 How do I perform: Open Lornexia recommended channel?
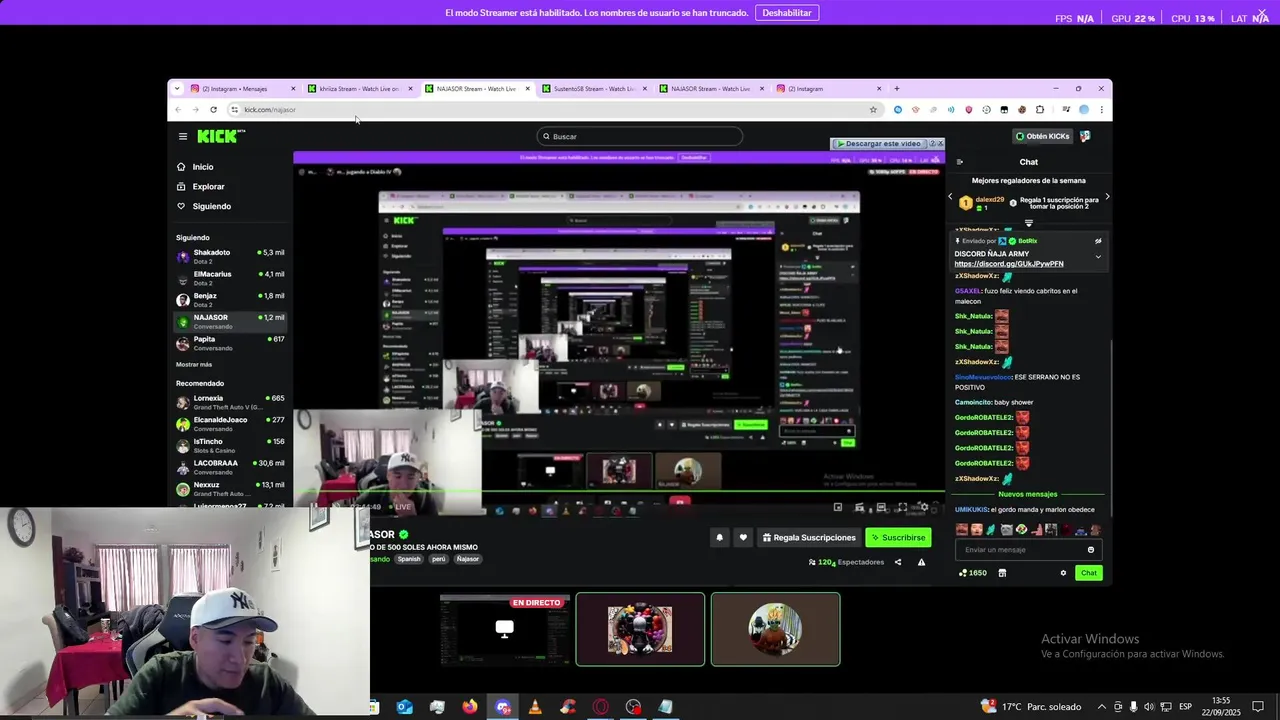point(230,402)
